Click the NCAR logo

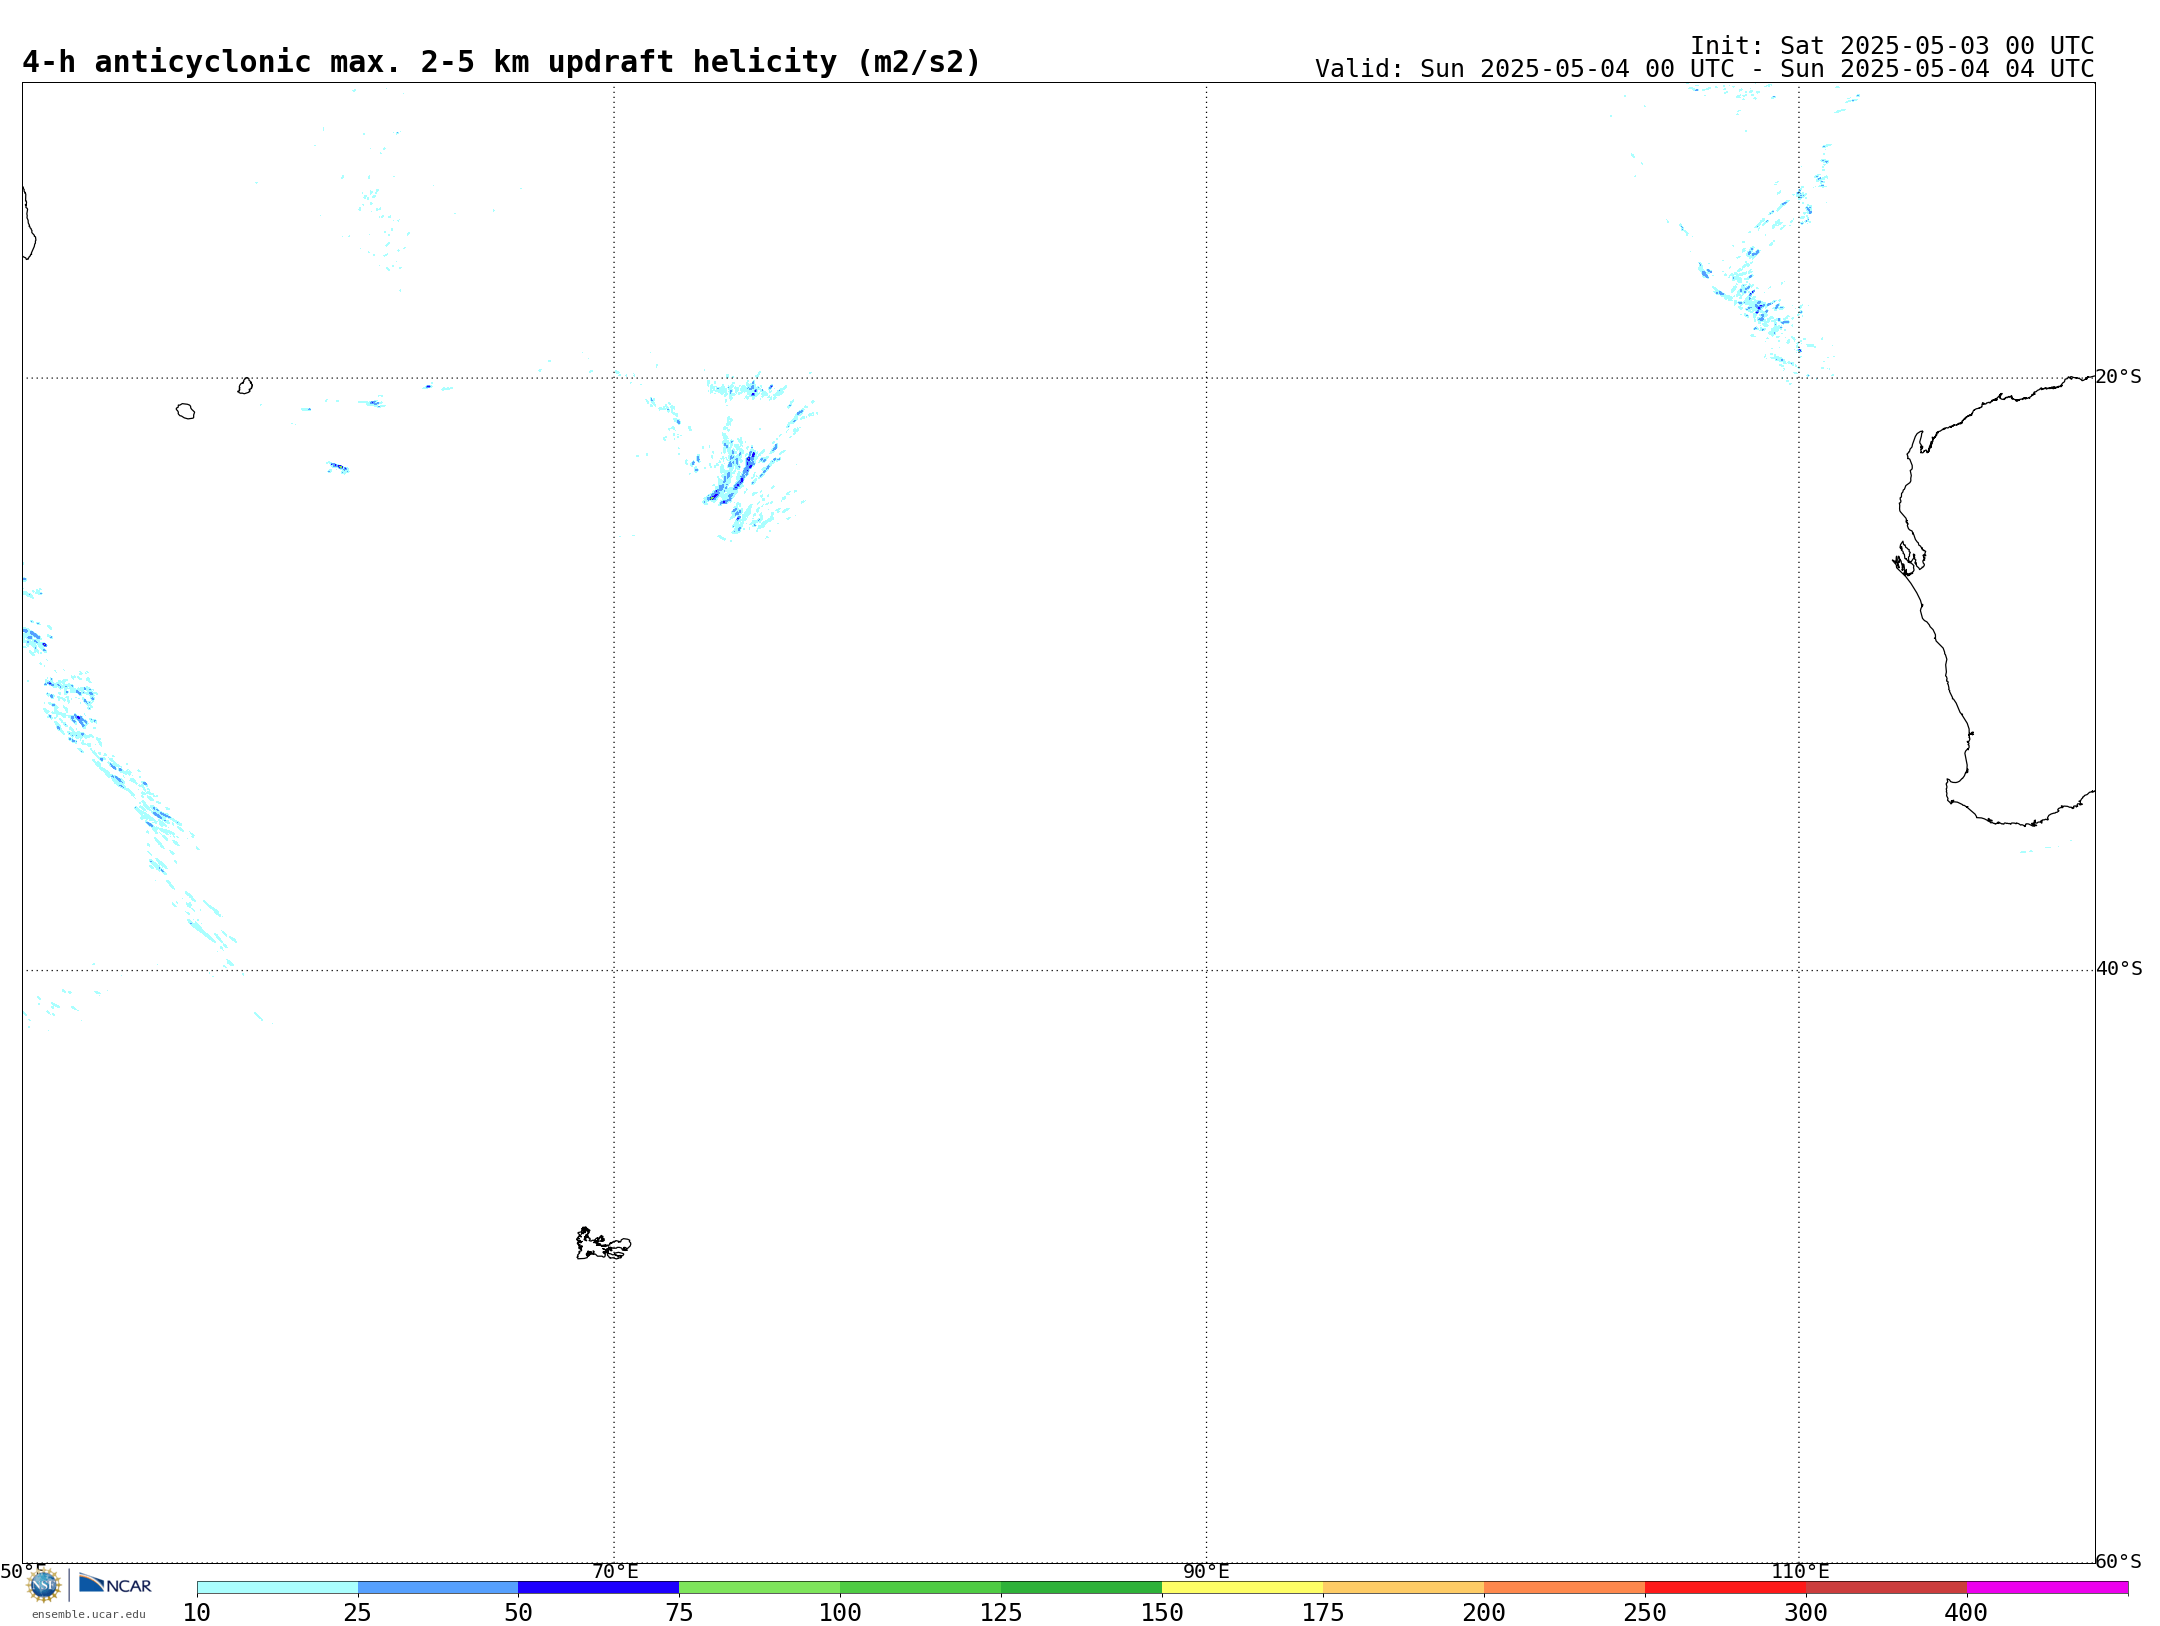[115, 1584]
